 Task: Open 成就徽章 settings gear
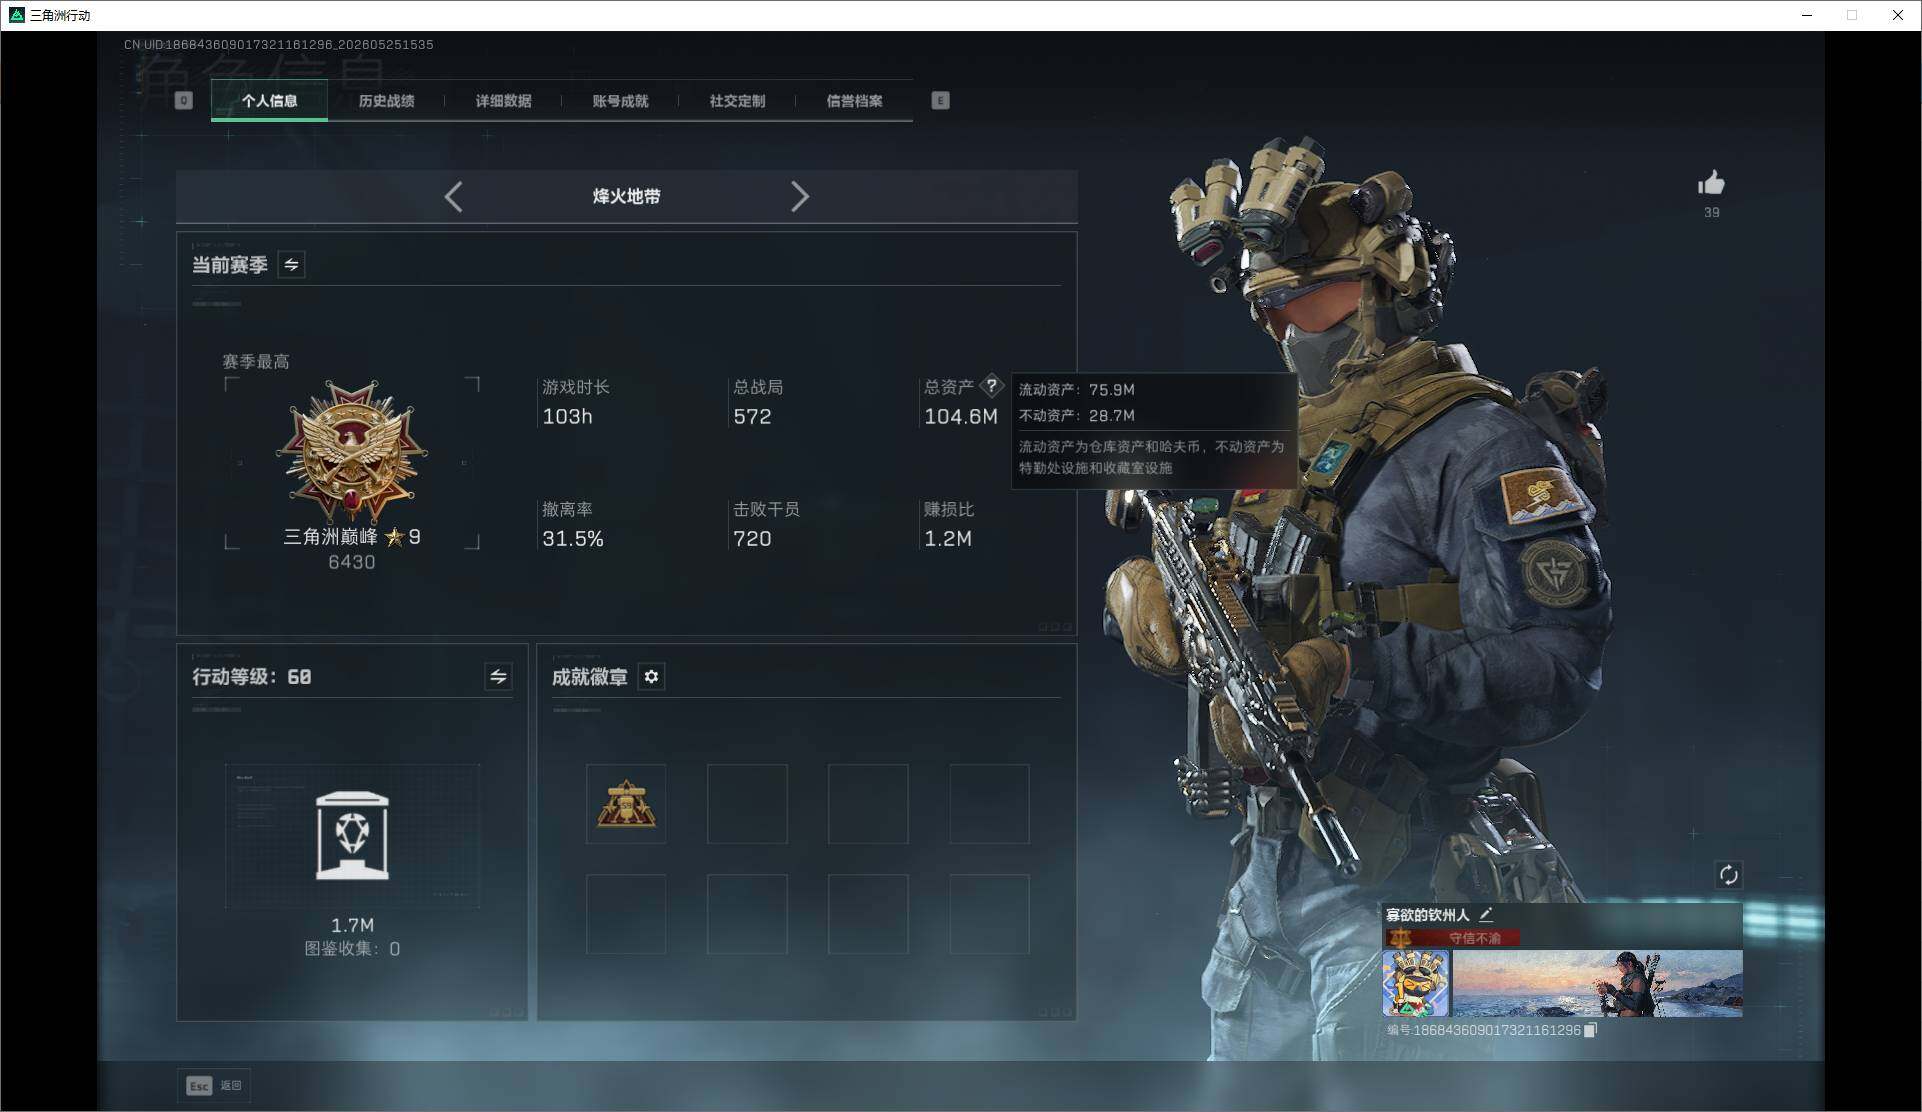651,677
